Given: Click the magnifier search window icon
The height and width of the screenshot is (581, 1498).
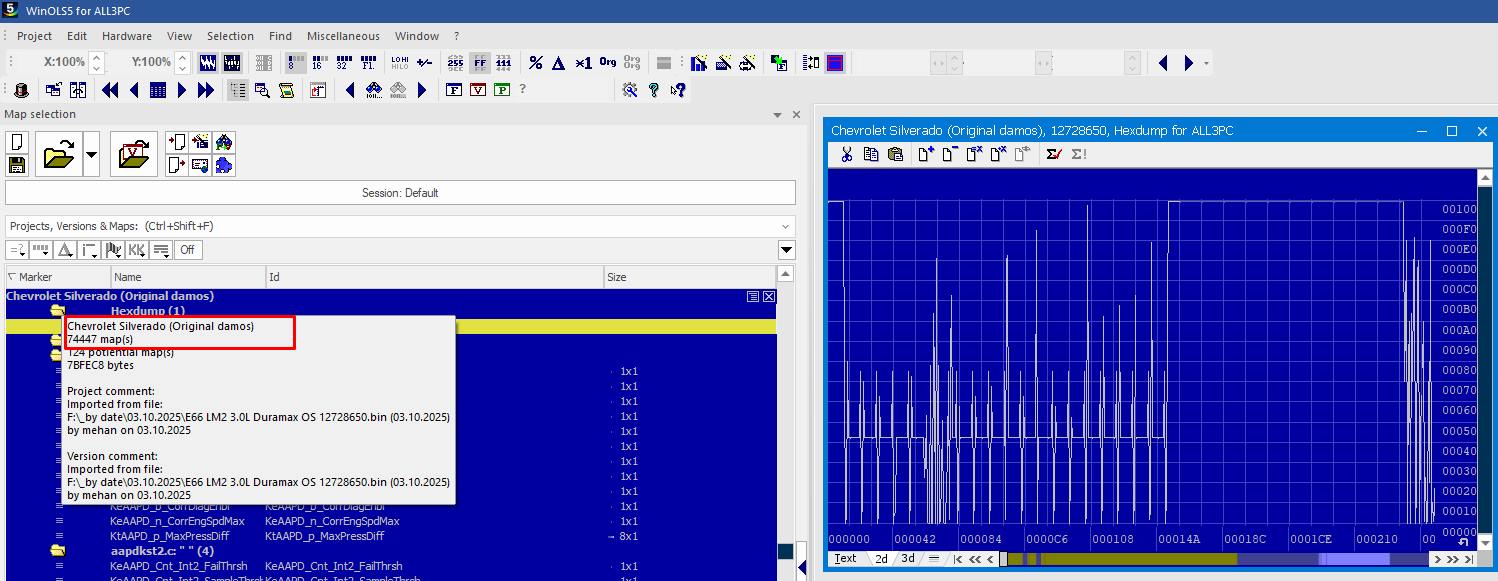Looking at the screenshot, I should pyautogui.click(x=262, y=90).
